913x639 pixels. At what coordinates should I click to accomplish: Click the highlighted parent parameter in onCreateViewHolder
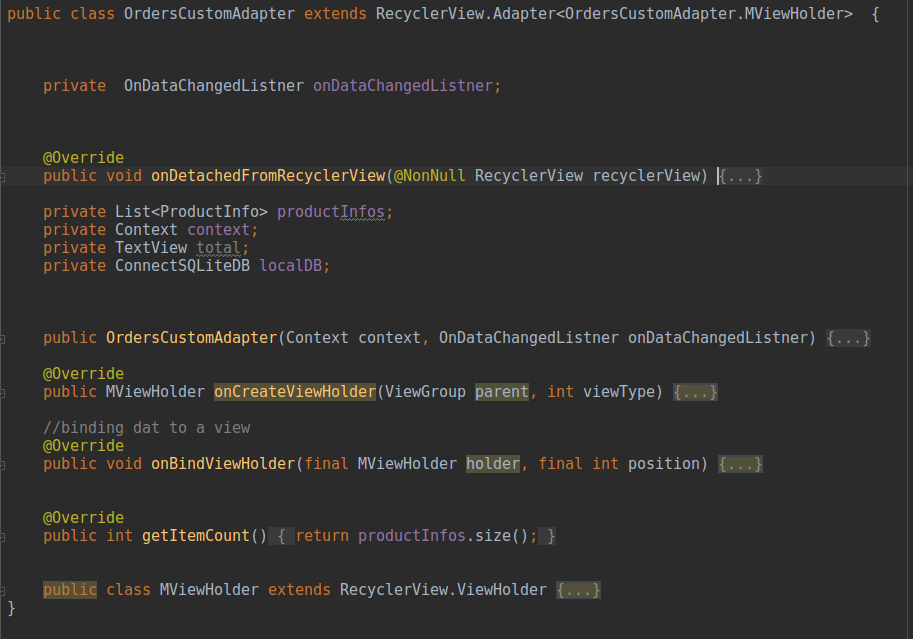(x=501, y=392)
